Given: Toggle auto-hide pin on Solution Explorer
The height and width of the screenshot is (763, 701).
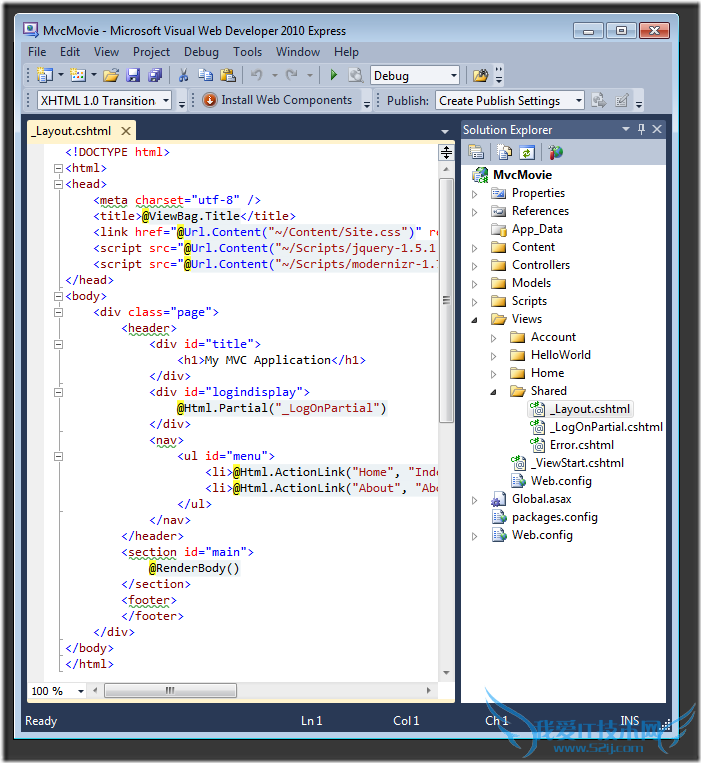Looking at the screenshot, I should click(x=641, y=129).
